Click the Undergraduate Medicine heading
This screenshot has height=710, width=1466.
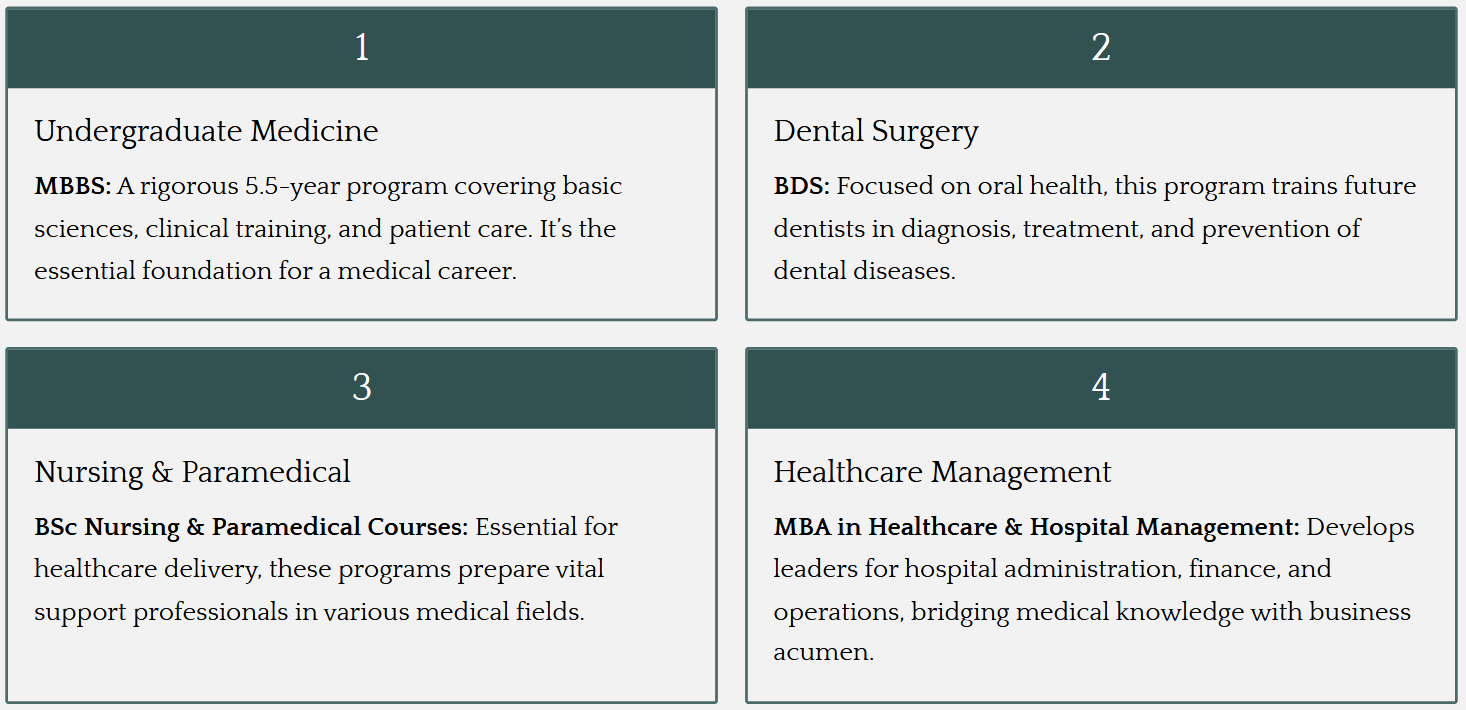tap(206, 131)
